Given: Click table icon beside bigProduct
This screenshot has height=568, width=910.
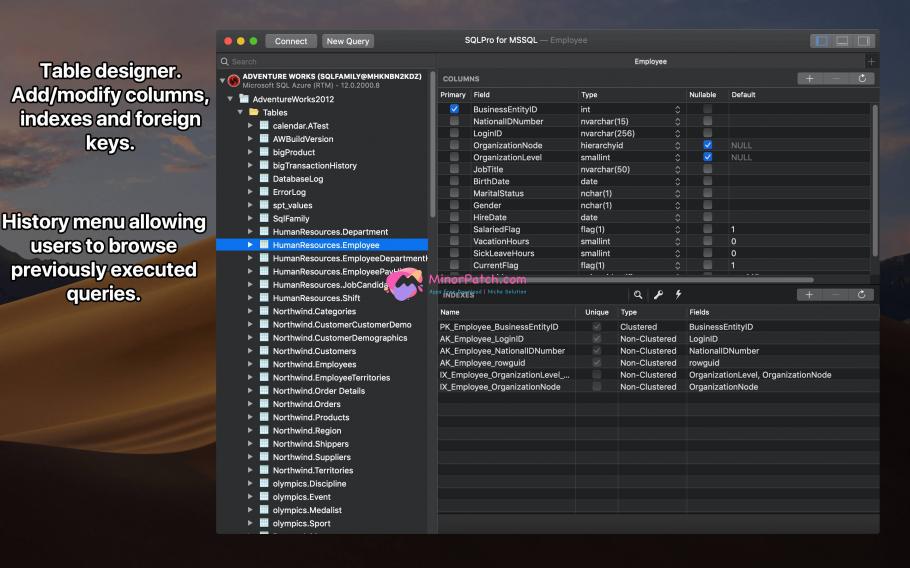Looking at the screenshot, I should click(264, 152).
